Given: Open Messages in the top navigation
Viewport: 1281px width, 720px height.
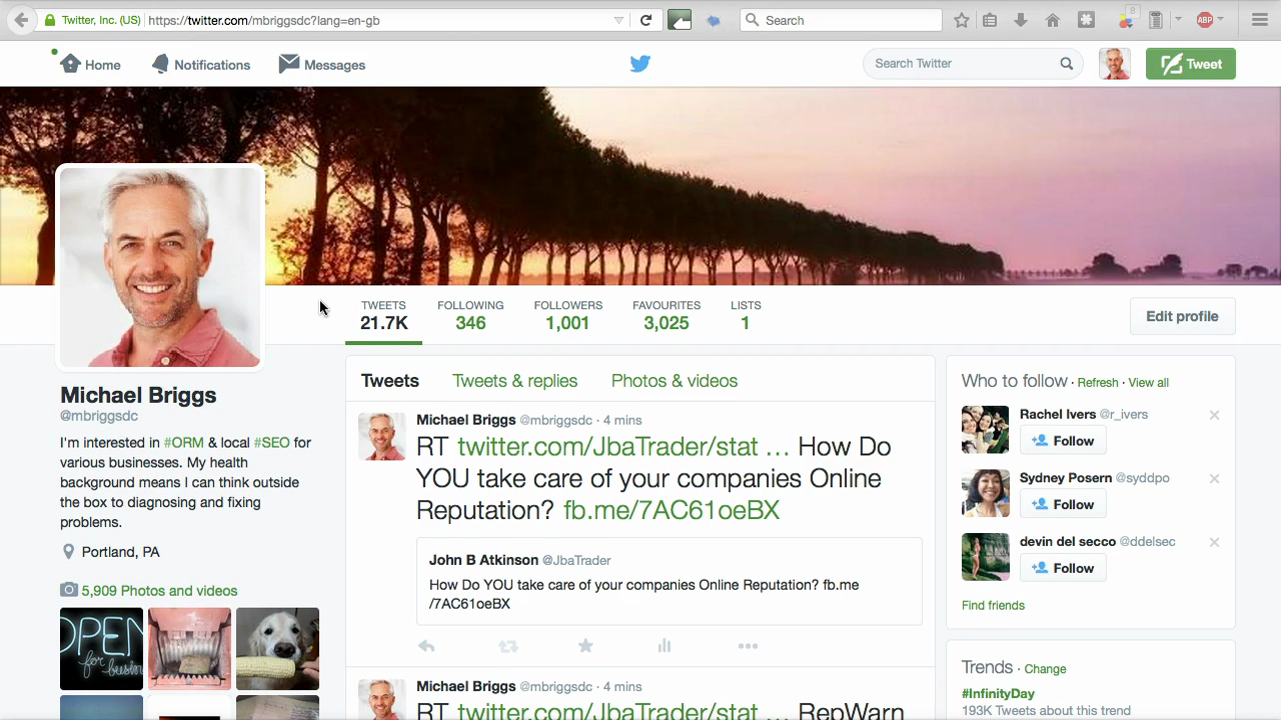Looking at the screenshot, I should (322, 64).
